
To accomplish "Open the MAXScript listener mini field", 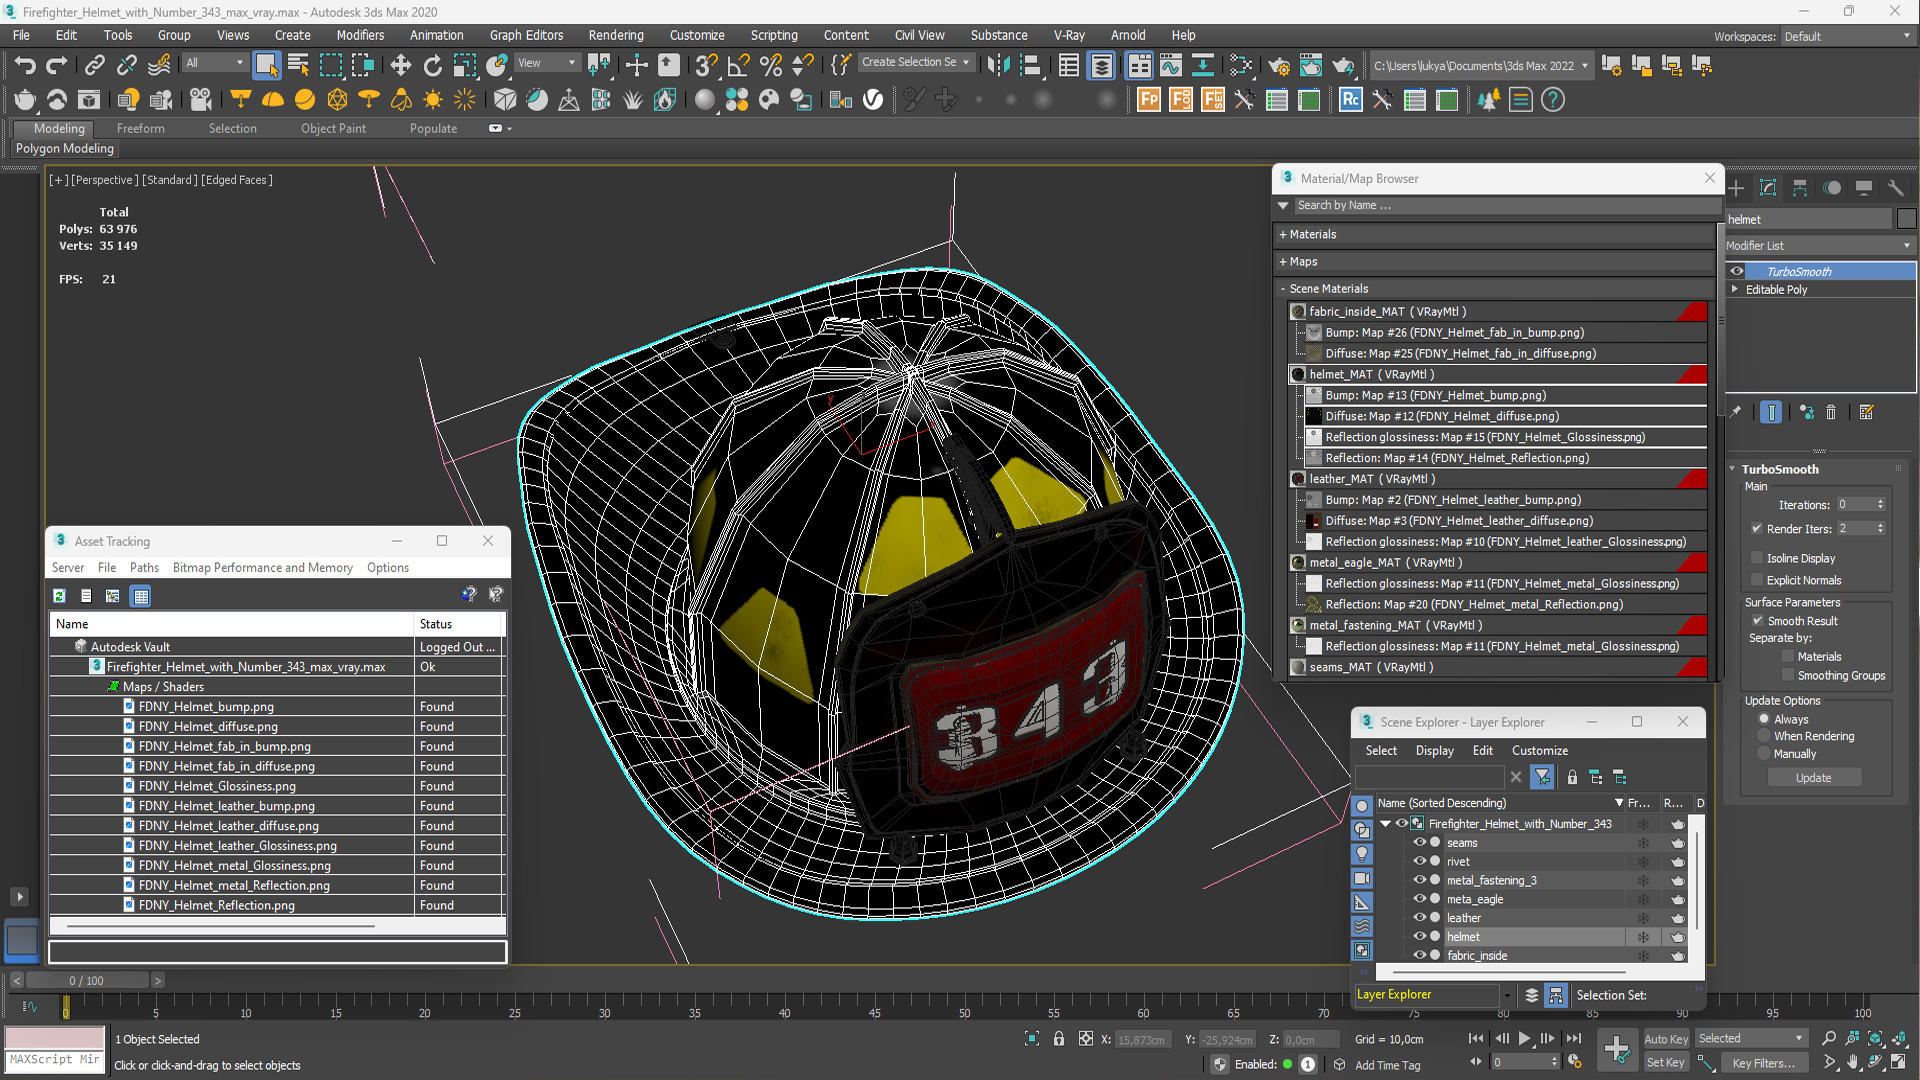I will (54, 1060).
